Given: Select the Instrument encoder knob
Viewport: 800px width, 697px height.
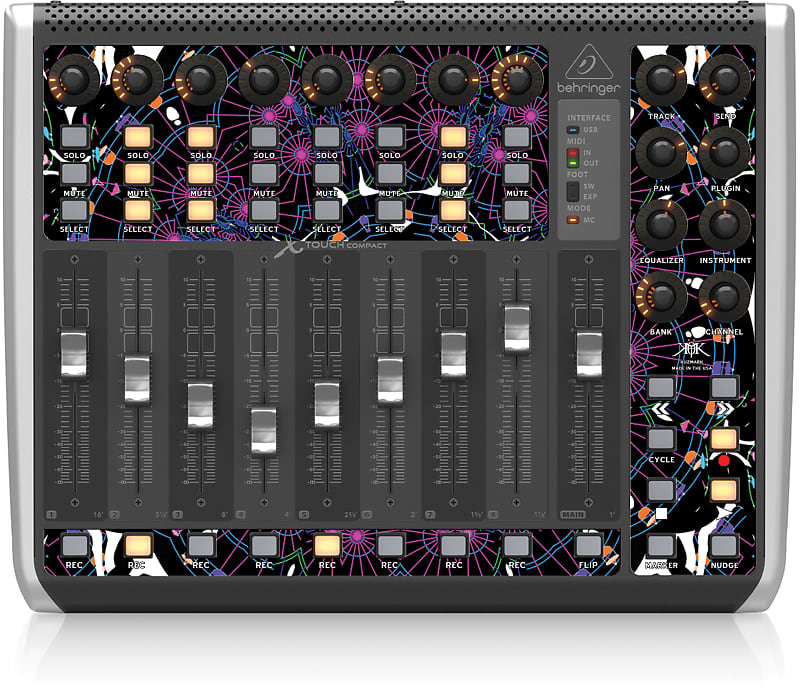Looking at the screenshot, I should (724, 222).
